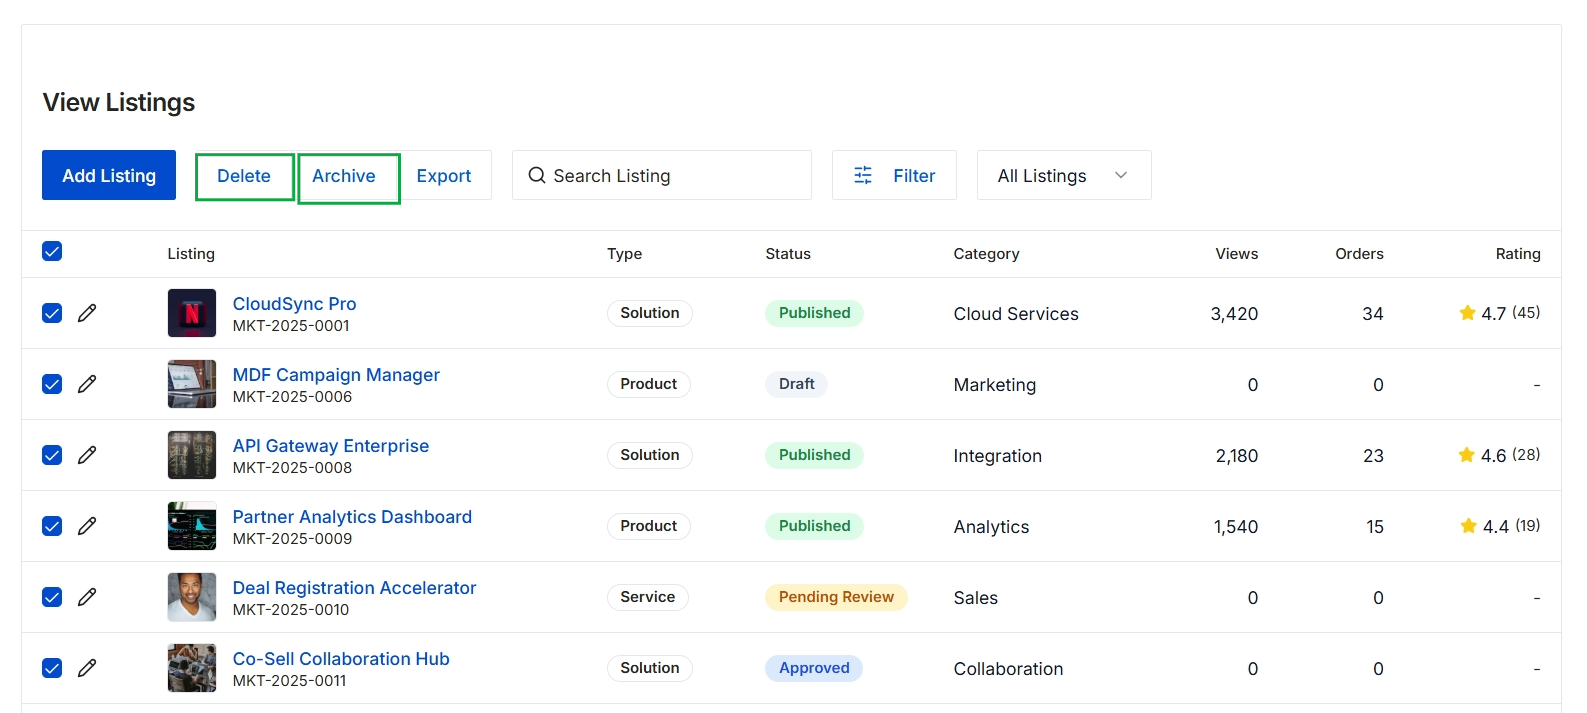1587x713 pixels.
Task: Open the Co-Sell Collaboration Hub thumbnail
Action: tap(192, 668)
